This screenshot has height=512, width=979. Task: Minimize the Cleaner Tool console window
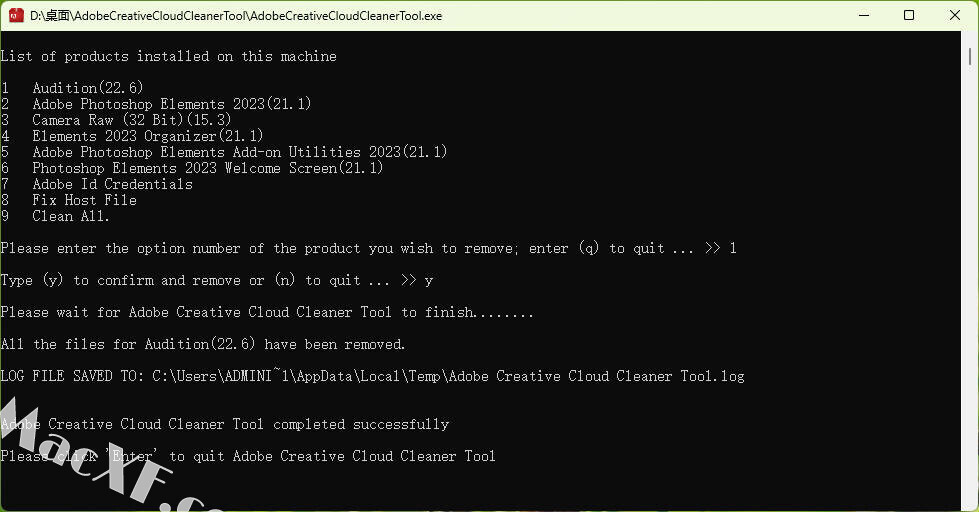864,15
